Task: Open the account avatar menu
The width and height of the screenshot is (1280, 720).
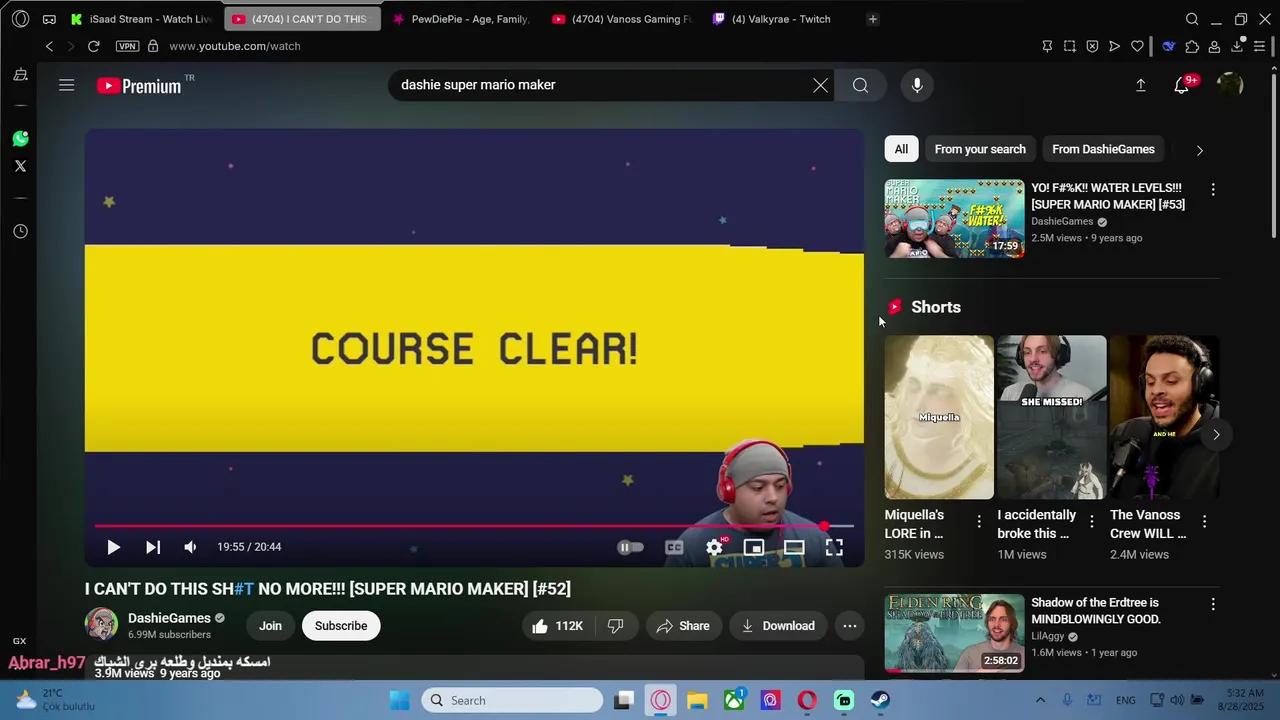Action: (x=1229, y=85)
